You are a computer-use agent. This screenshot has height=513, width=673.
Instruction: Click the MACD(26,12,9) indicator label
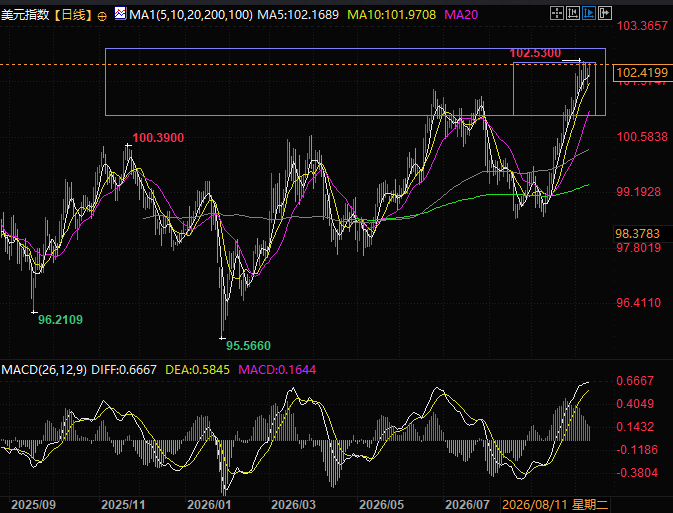tap(44, 370)
